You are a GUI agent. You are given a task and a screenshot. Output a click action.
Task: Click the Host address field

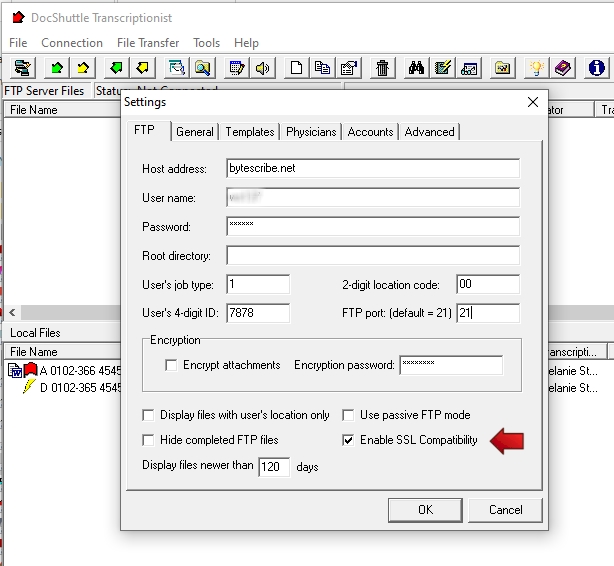coord(373,168)
